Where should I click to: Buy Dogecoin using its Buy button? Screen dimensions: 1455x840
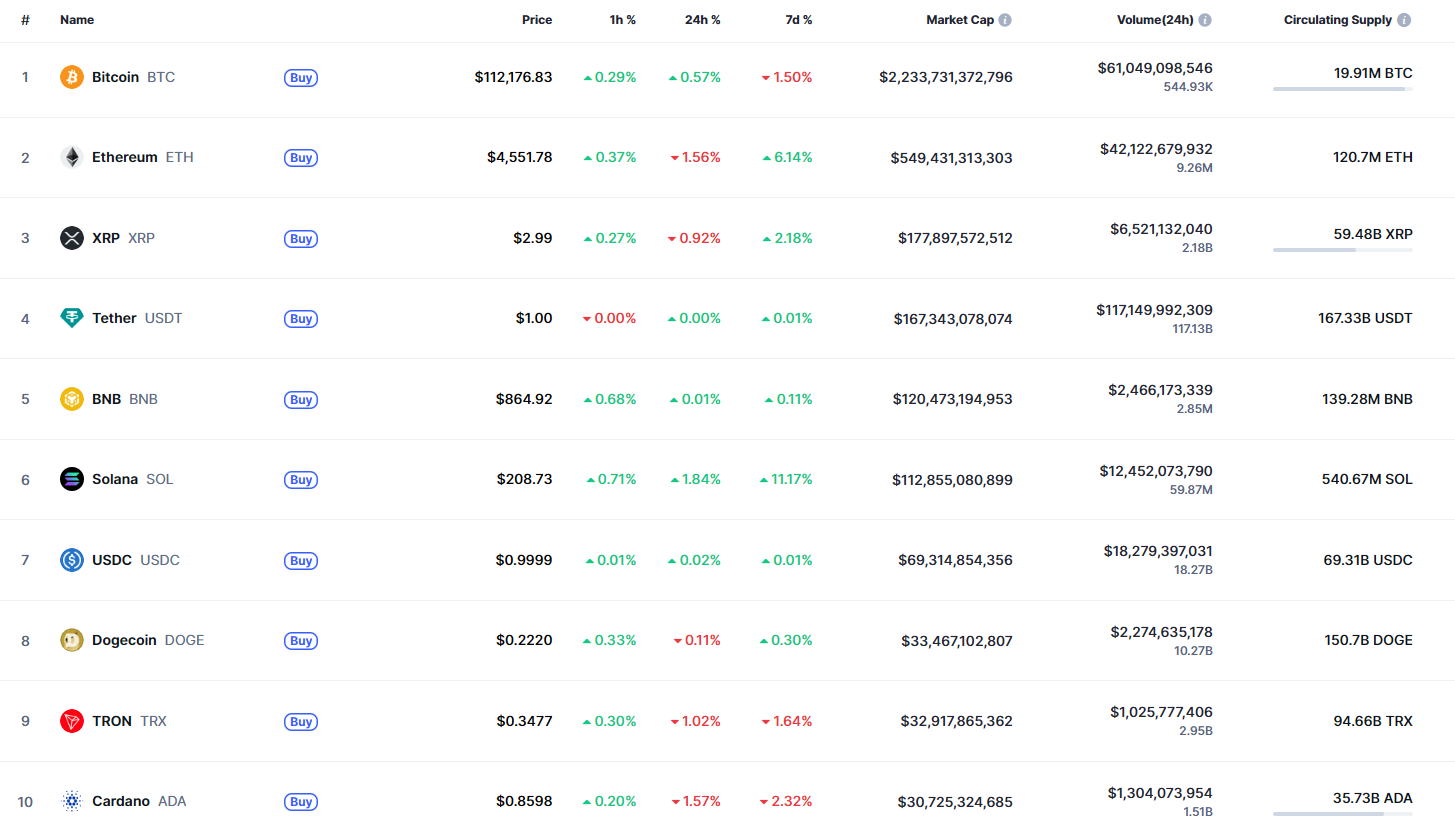[301, 641]
